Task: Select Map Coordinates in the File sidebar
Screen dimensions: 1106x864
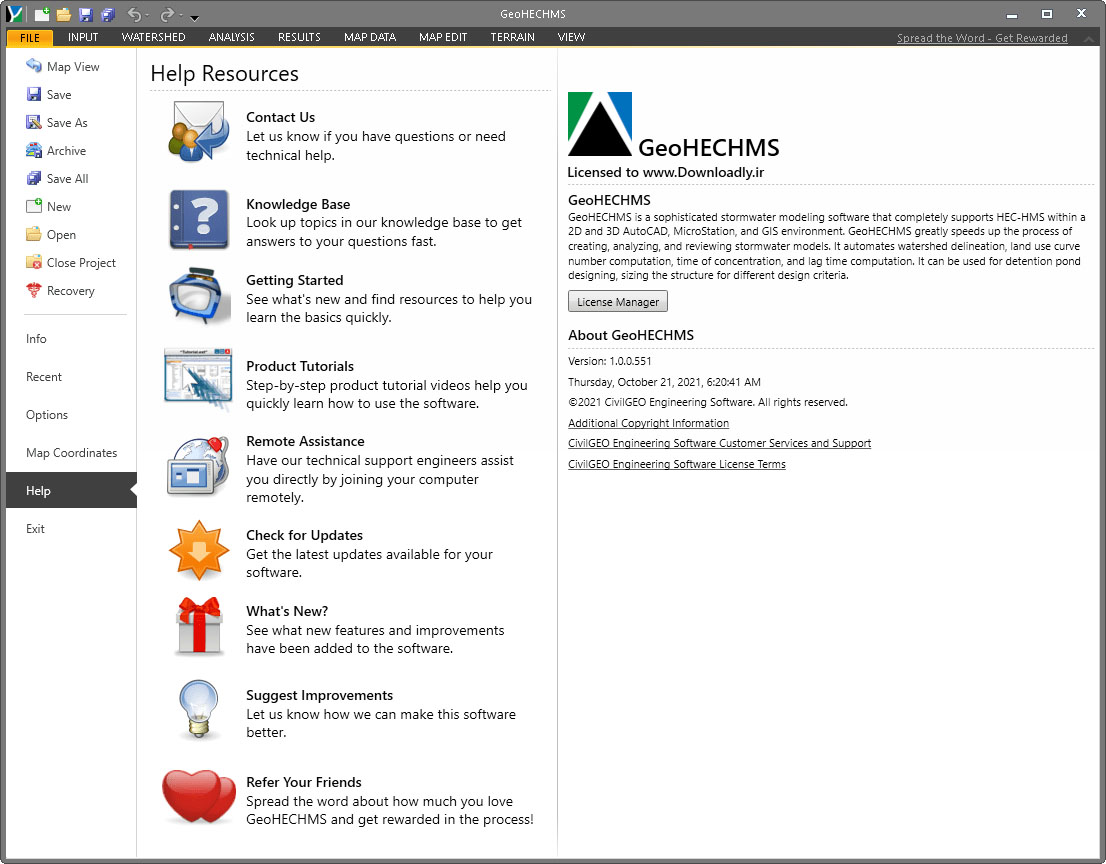Action: click(71, 453)
